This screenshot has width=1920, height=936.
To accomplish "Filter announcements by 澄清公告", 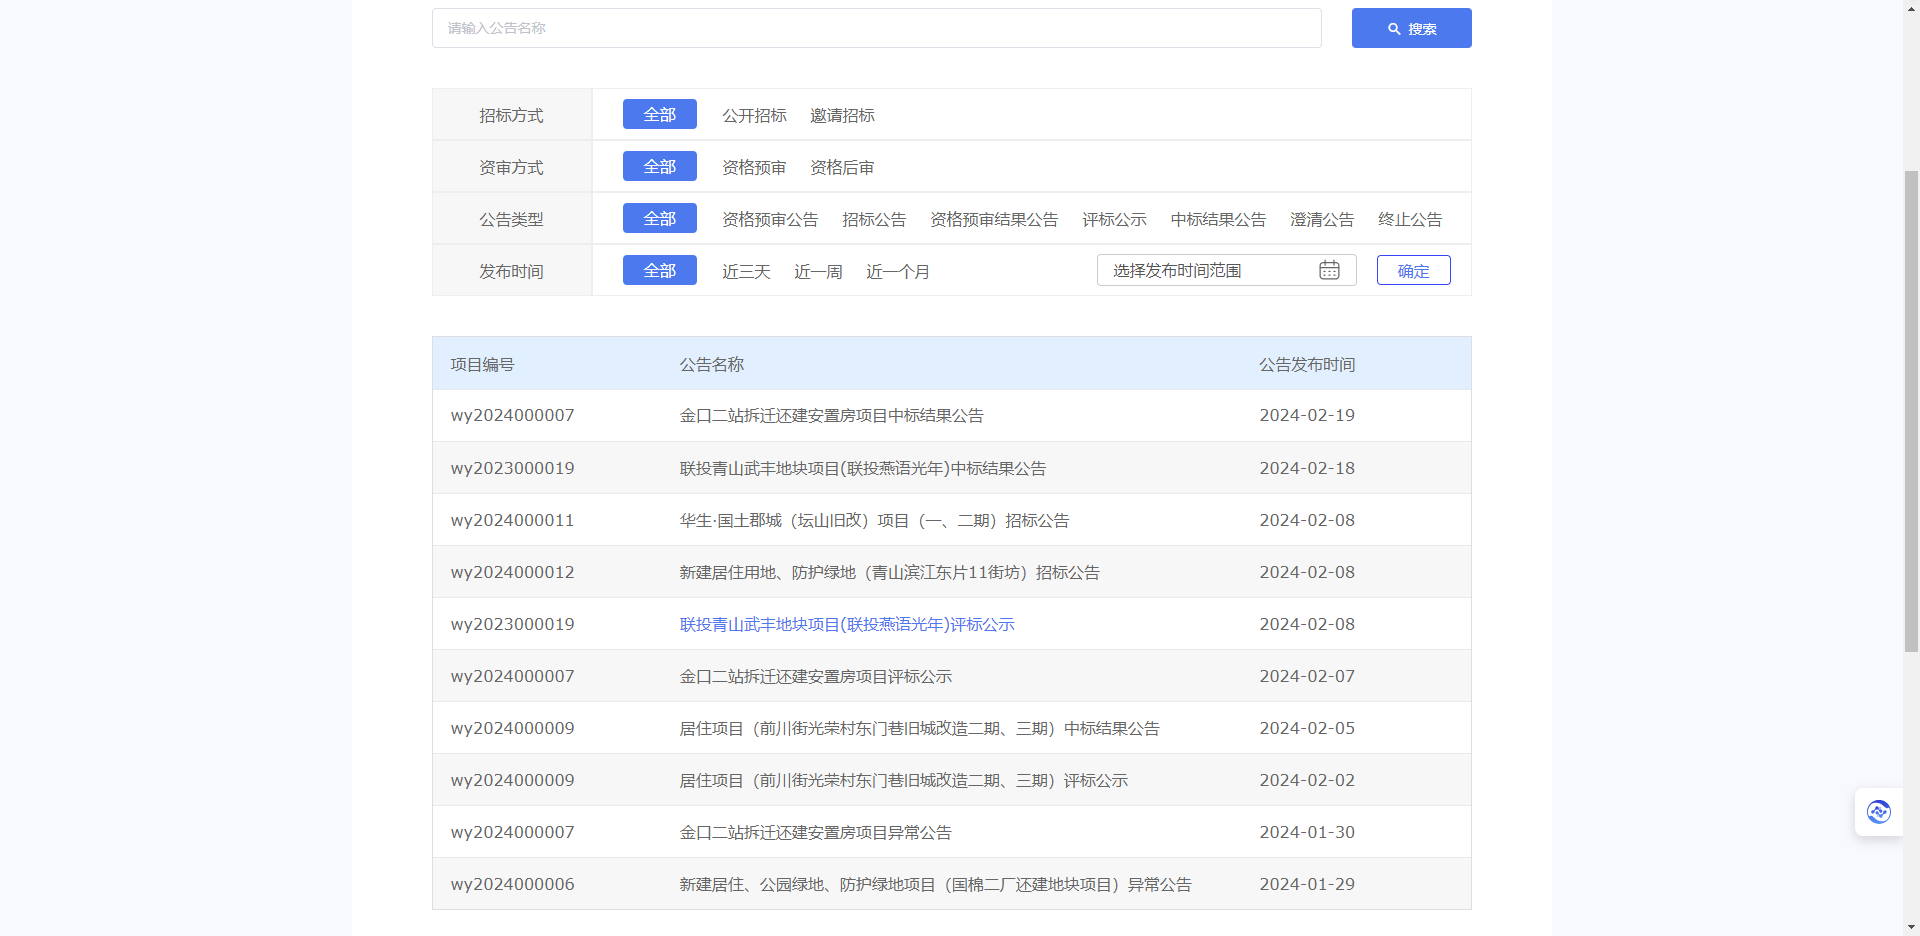I will 1322,220.
